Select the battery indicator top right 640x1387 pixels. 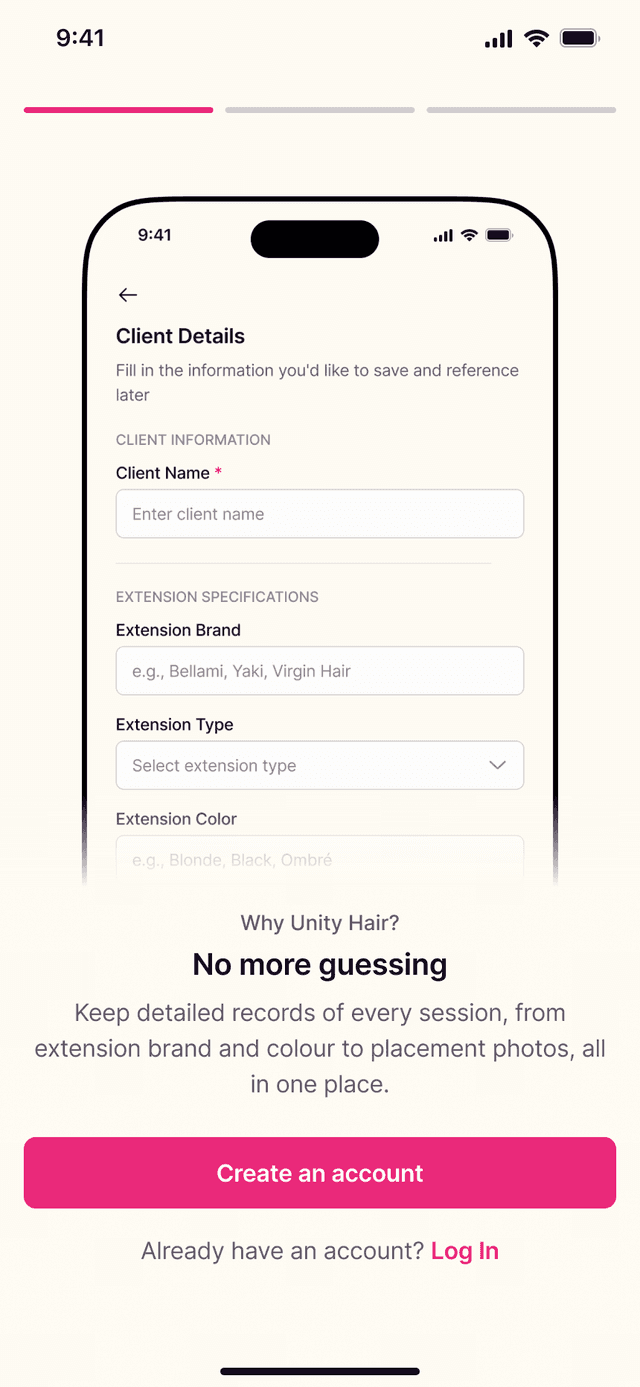coord(579,38)
